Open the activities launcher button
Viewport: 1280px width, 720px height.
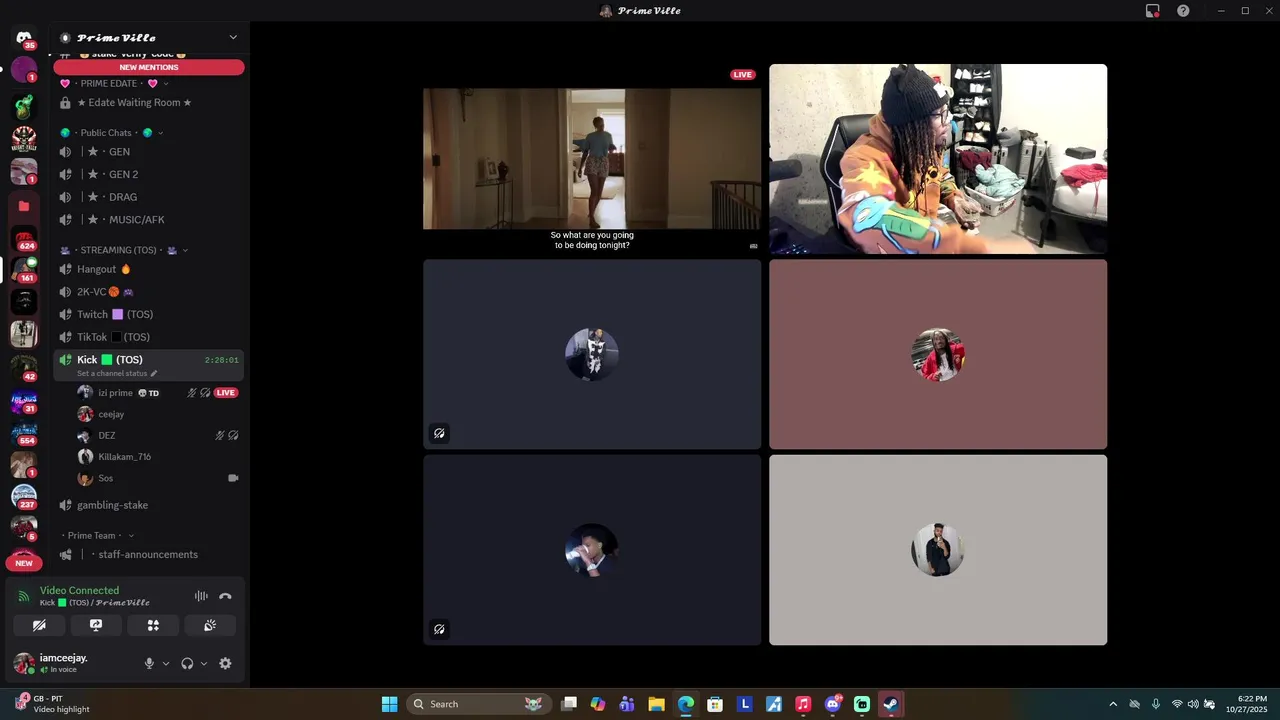pyautogui.click(x=153, y=625)
